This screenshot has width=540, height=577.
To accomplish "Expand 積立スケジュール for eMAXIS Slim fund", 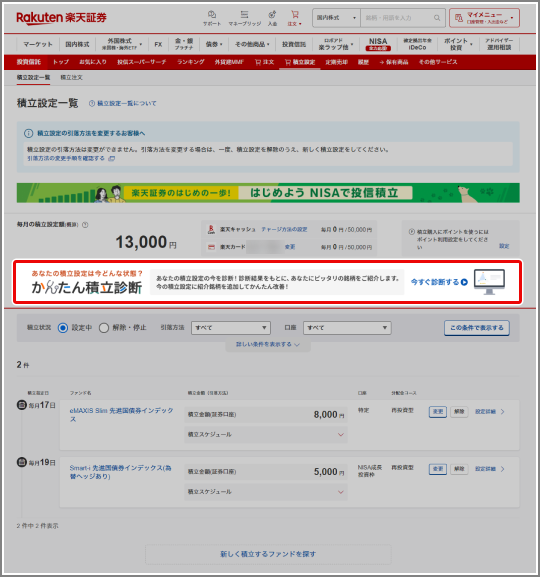I will [266, 435].
